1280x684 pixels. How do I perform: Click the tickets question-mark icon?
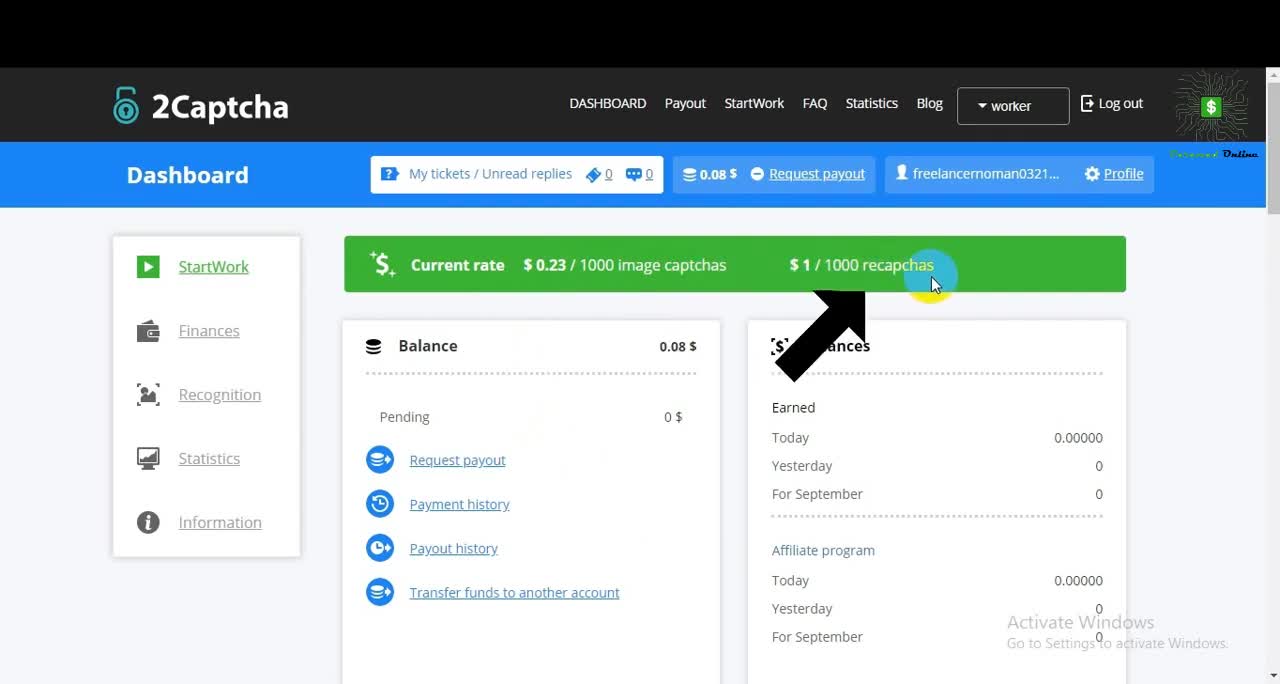pyautogui.click(x=390, y=174)
